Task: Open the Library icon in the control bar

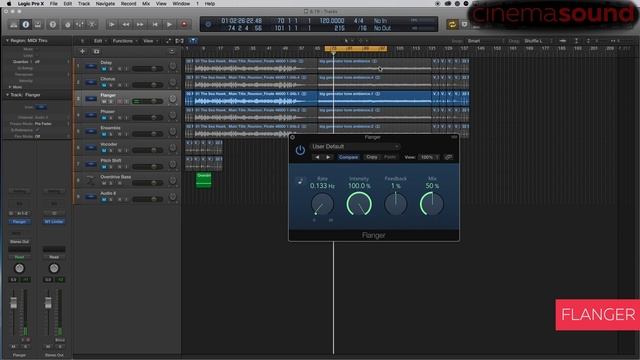Action: [13, 24]
